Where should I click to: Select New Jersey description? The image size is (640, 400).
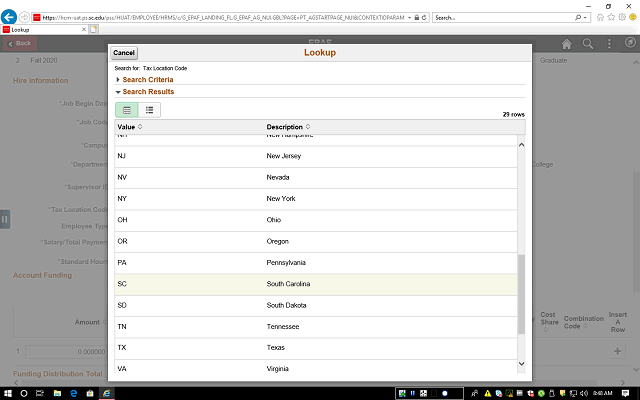tap(284, 156)
